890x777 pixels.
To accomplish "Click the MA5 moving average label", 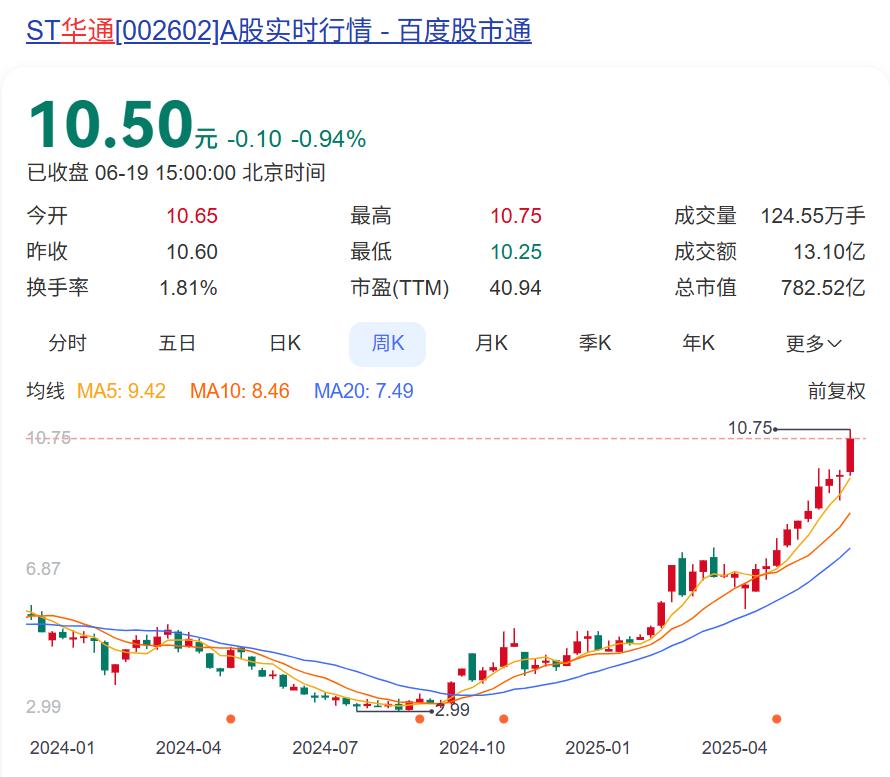I will [x=121, y=391].
